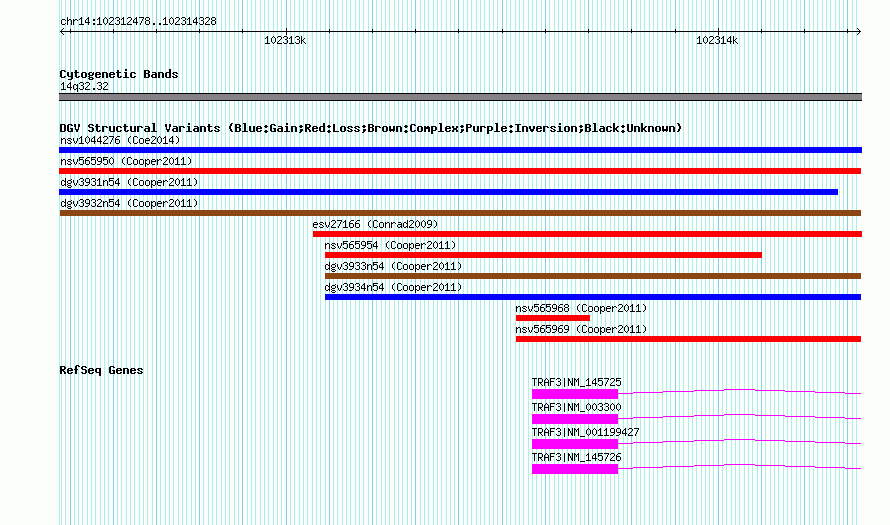The height and width of the screenshot is (525, 890).
Task: Open the RefSeq Genes track title
Action: [101, 370]
